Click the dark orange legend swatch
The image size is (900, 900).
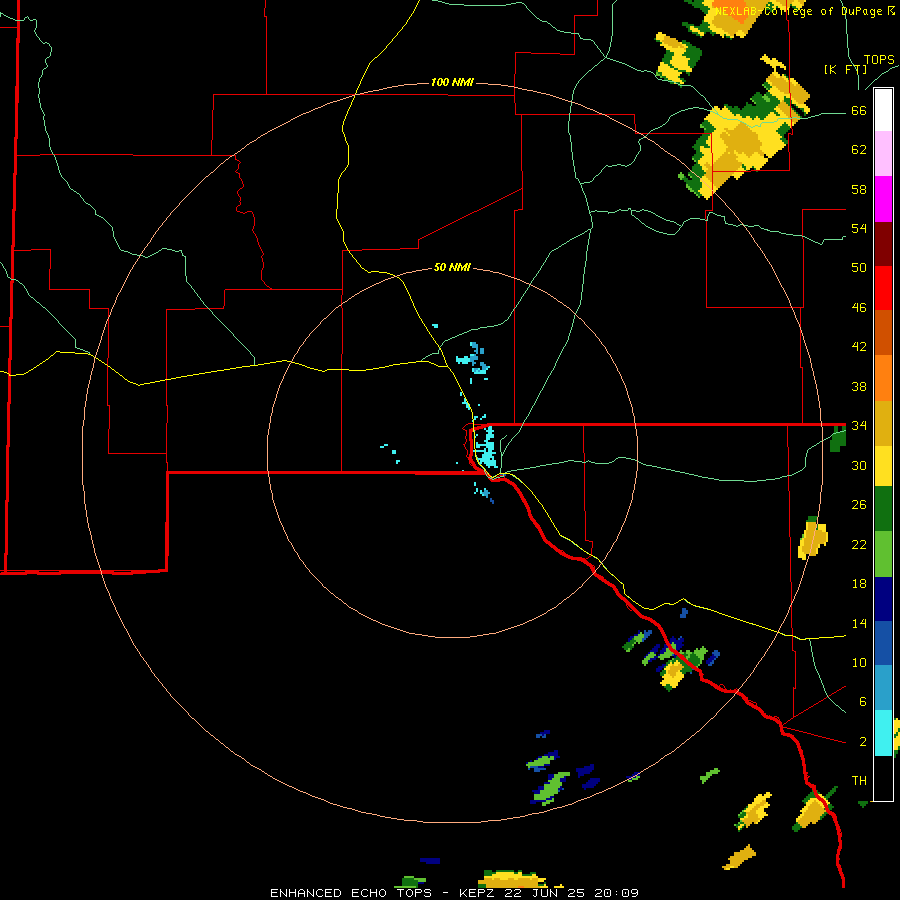point(883,333)
